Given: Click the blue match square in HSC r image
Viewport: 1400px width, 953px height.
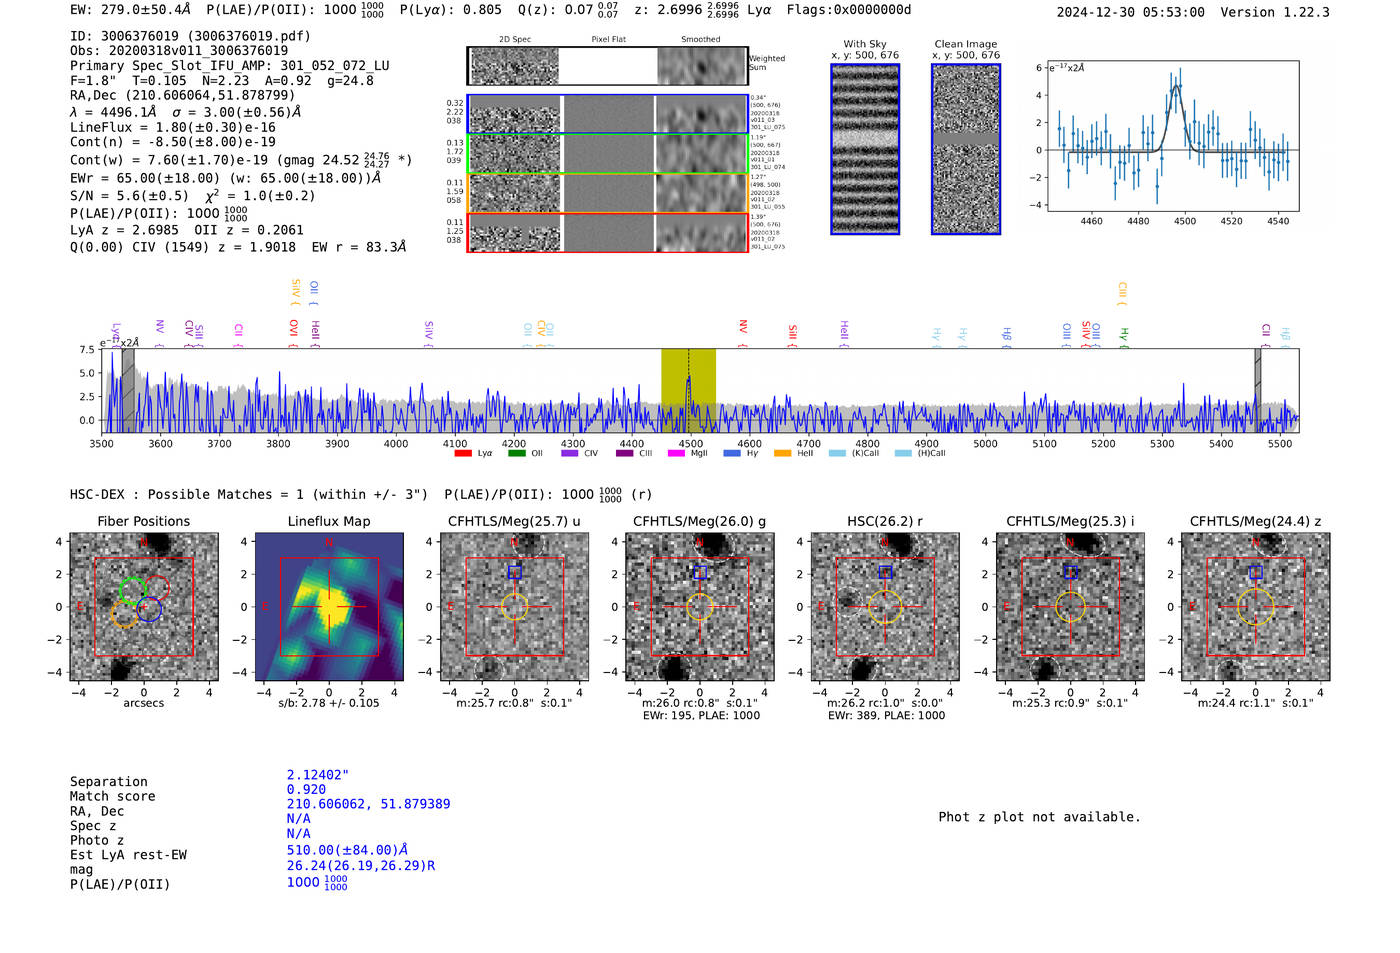Looking at the screenshot, I should coord(885,572).
